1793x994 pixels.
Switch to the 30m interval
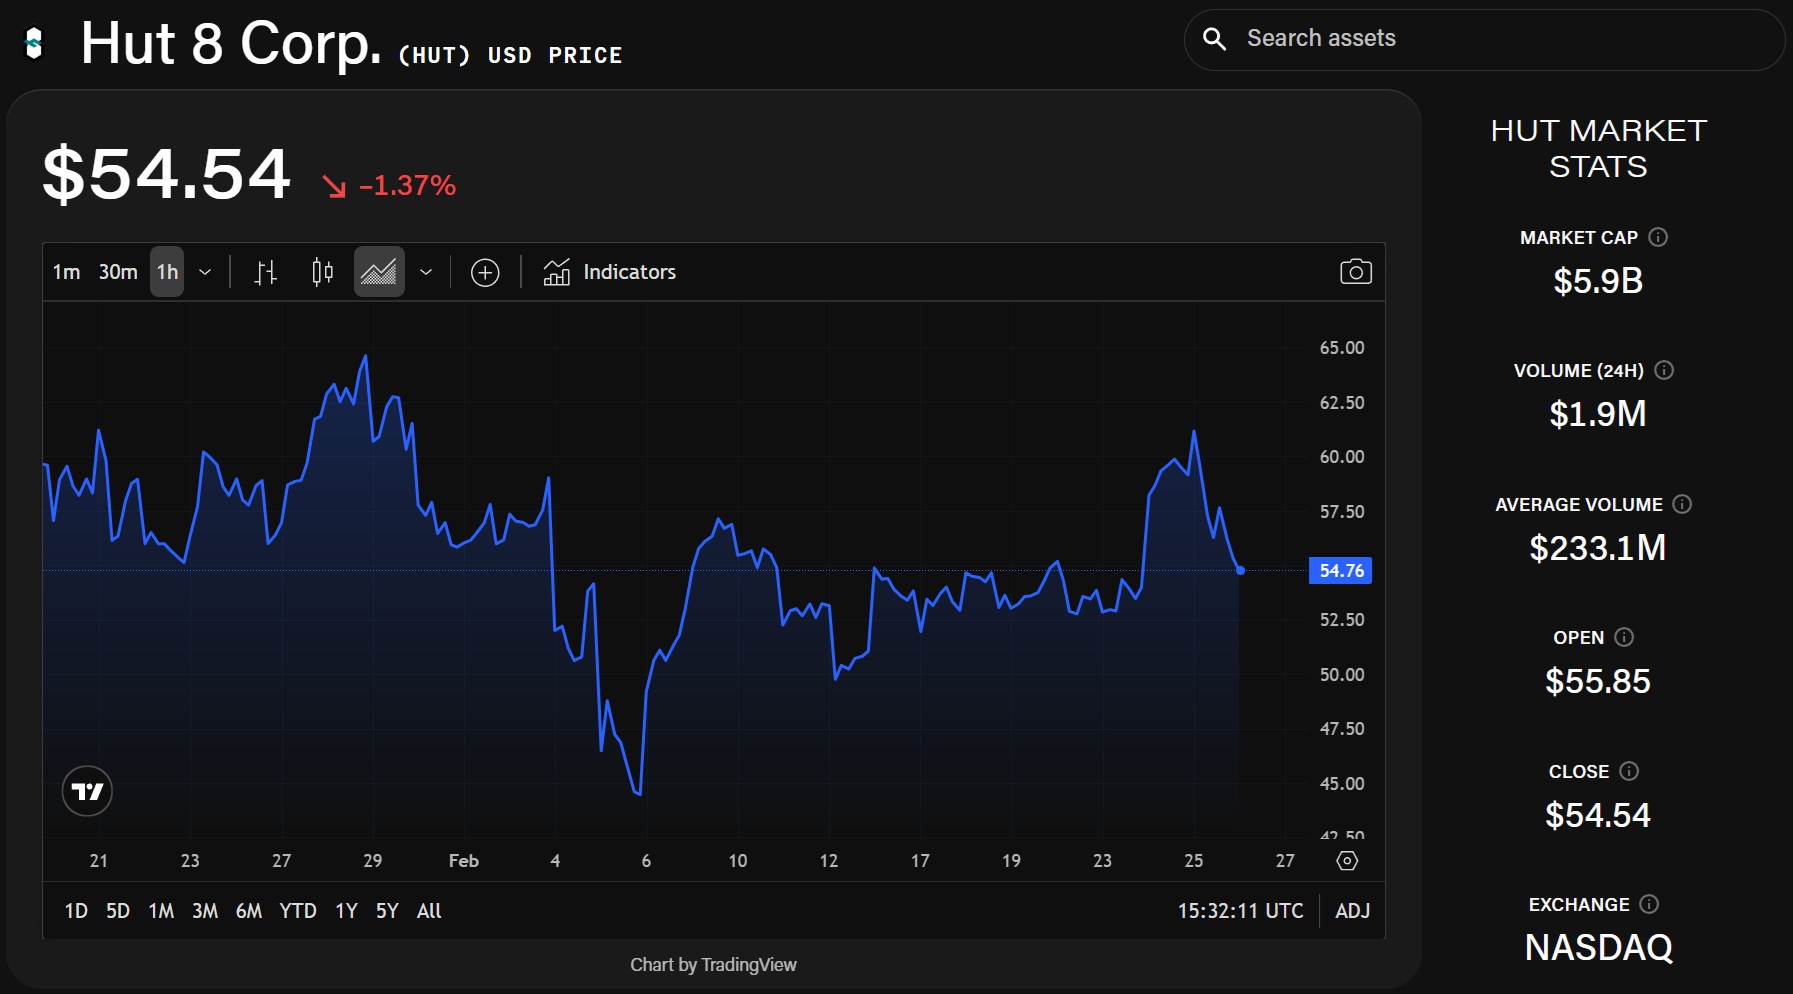(x=118, y=272)
